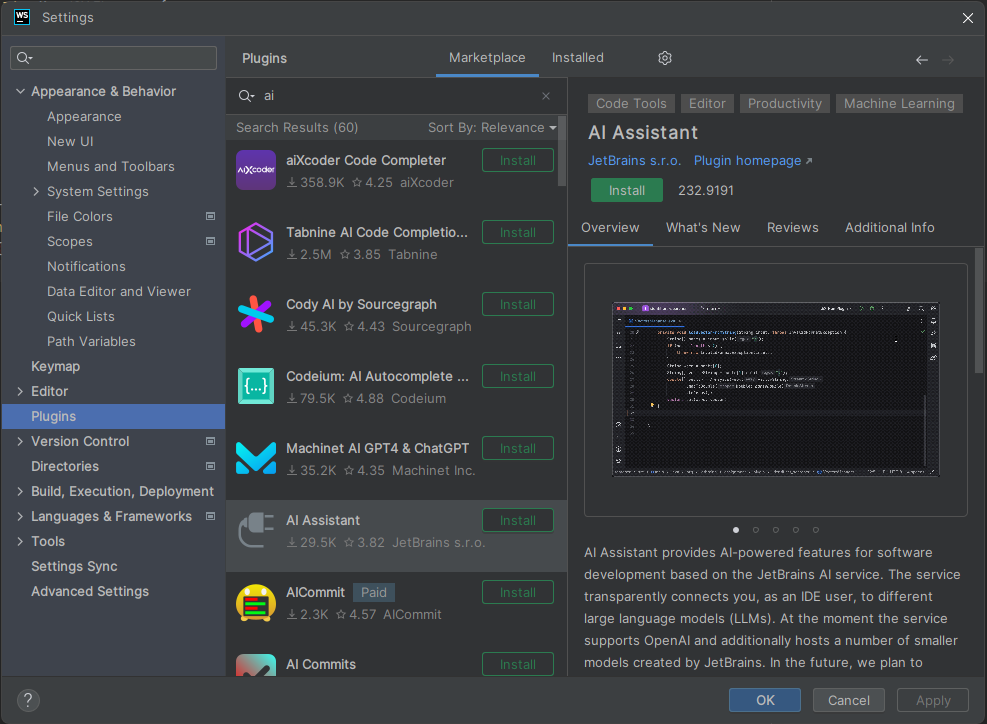Open the Sort By: Relevance dropdown
The height and width of the screenshot is (724, 987).
(492, 127)
